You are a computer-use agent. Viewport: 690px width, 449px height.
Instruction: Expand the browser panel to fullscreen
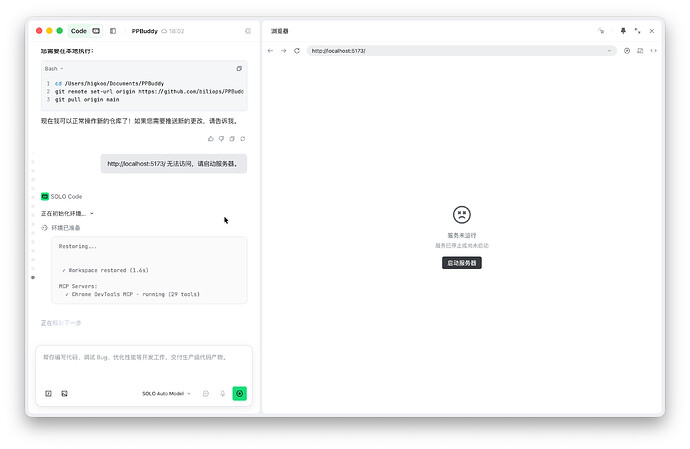coord(637,31)
